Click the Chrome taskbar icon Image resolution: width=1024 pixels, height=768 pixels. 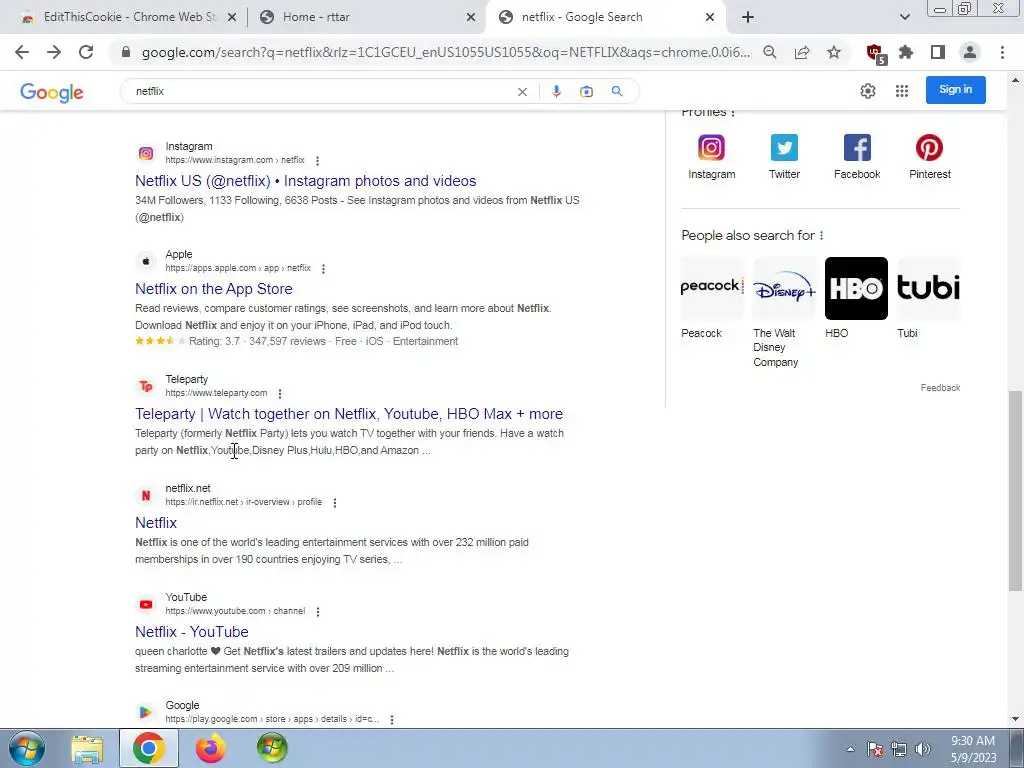(149, 748)
